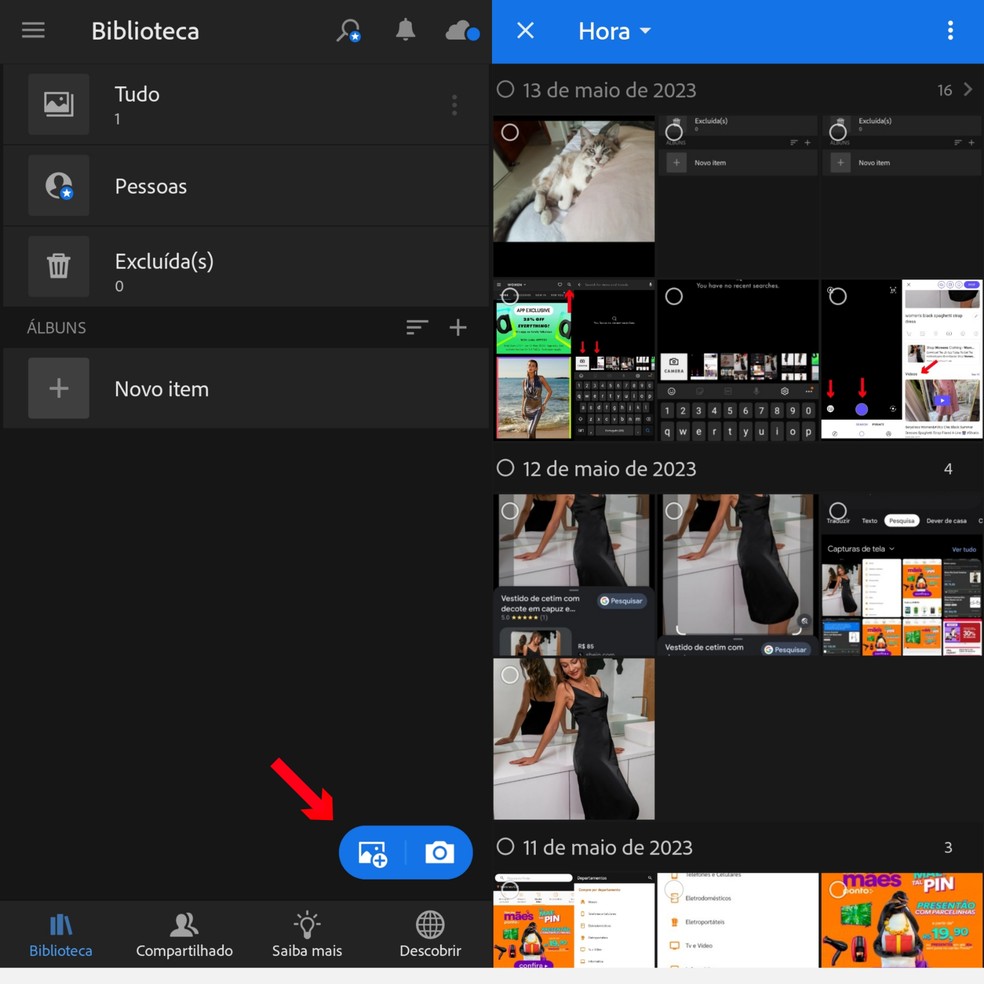Open three-dot options for Tudo
Screen dimensions: 984x984
pyautogui.click(x=454, y=105)
